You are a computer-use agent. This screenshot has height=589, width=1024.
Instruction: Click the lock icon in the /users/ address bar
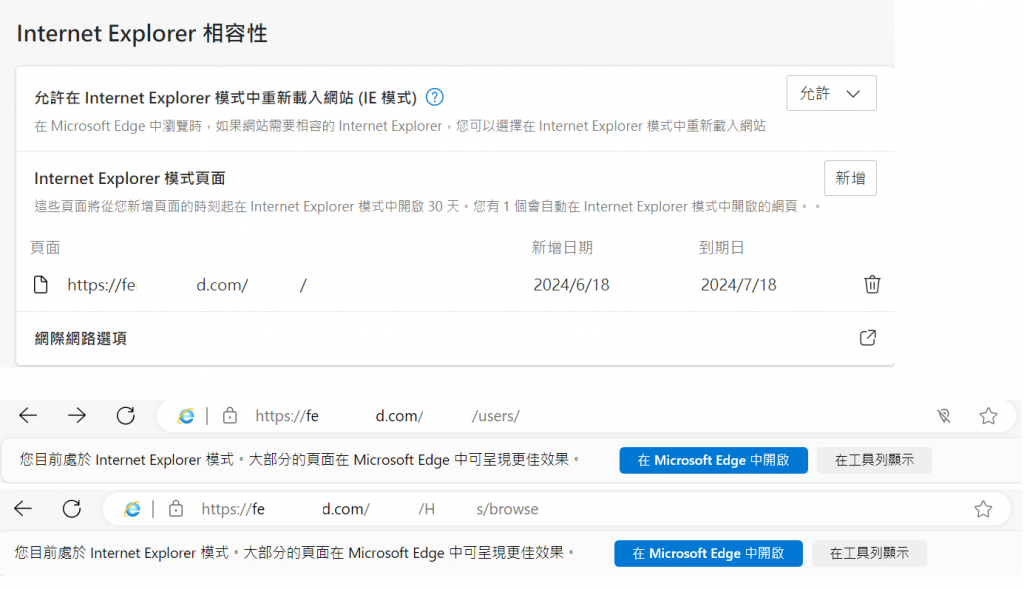[230, 415]
